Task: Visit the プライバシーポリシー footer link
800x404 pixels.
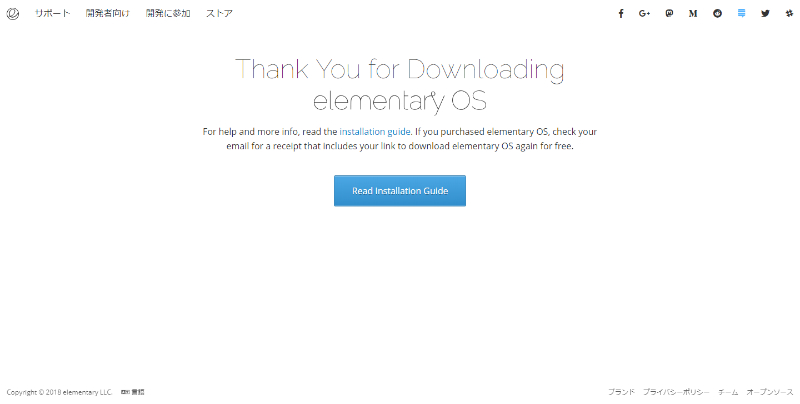Action: tap(676, 392)
